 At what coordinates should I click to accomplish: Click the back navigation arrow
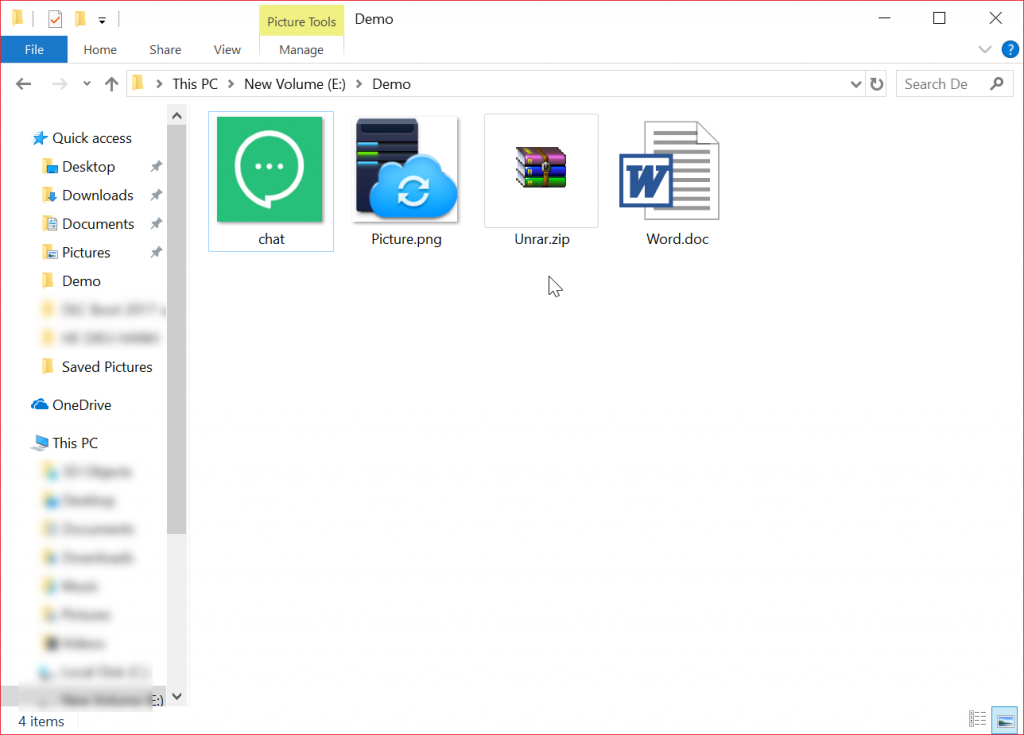pos(23,83)
